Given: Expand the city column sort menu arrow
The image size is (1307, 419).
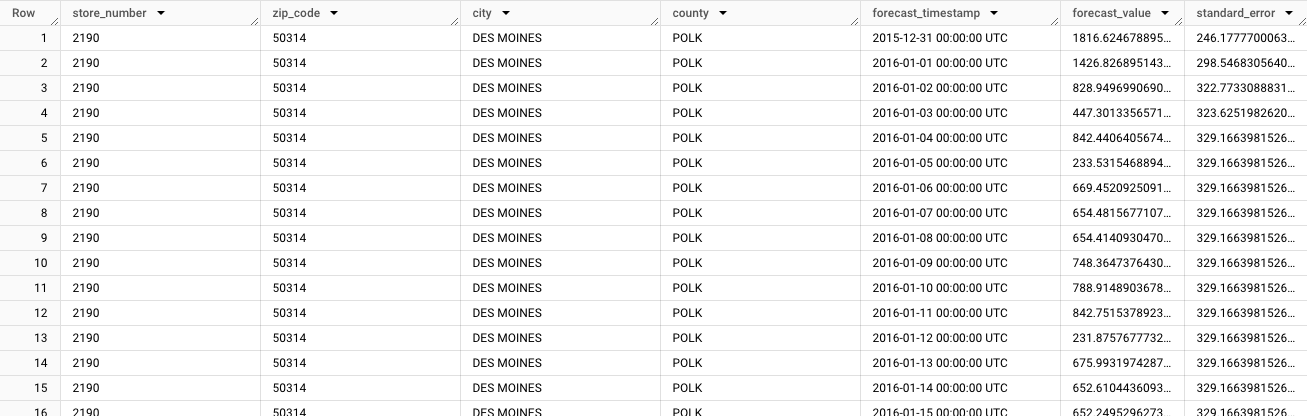Looking at the screenshot, I should 506,13.
